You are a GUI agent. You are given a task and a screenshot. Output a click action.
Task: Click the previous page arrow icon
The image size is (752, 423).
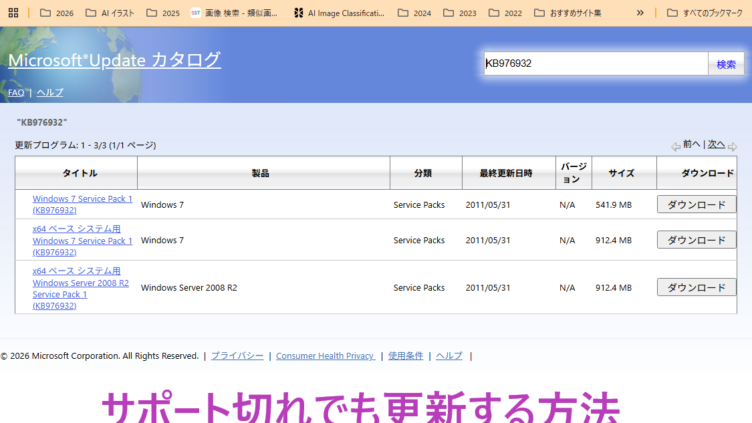click(676, 146)
